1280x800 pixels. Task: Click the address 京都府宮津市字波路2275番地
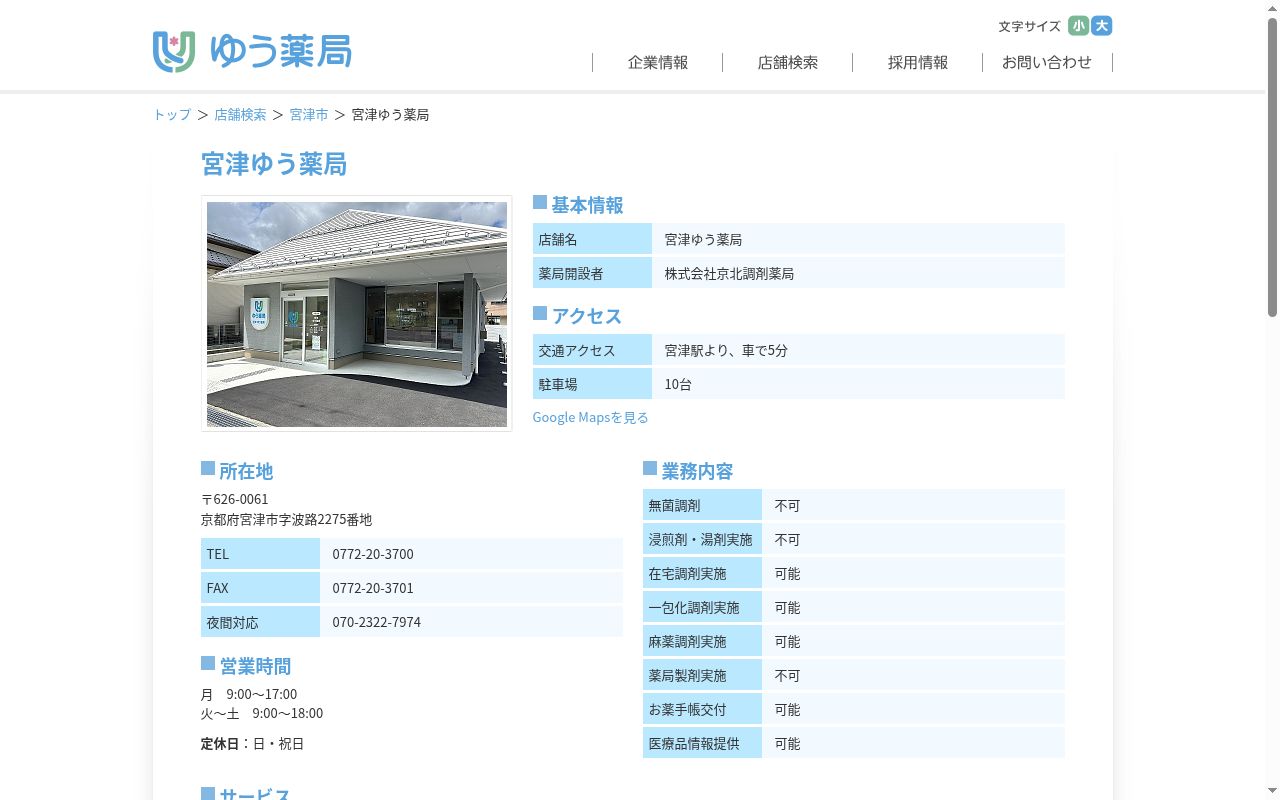pos(287,520)
